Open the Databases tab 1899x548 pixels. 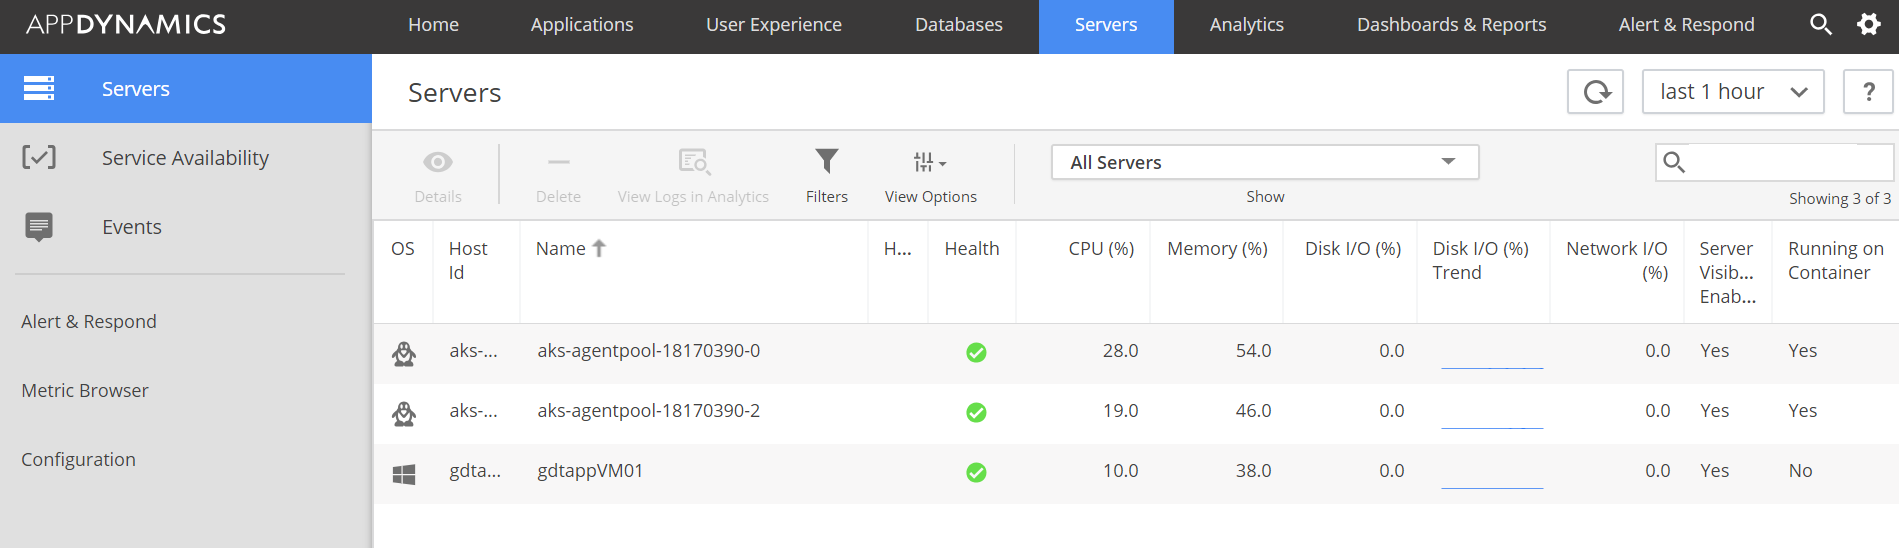coord(959,25)
